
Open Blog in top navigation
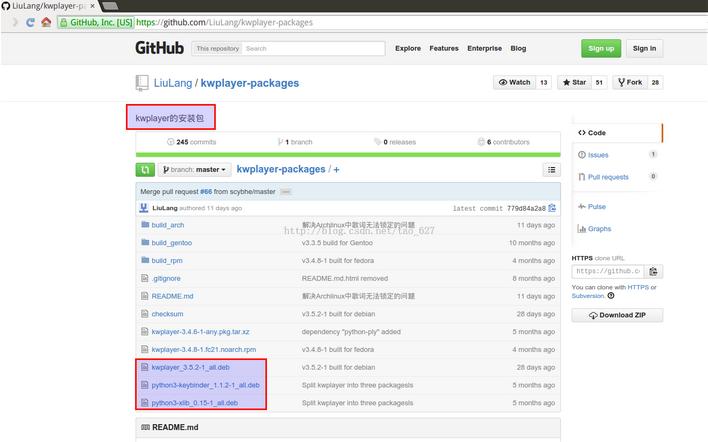click(x=518, y=48)
